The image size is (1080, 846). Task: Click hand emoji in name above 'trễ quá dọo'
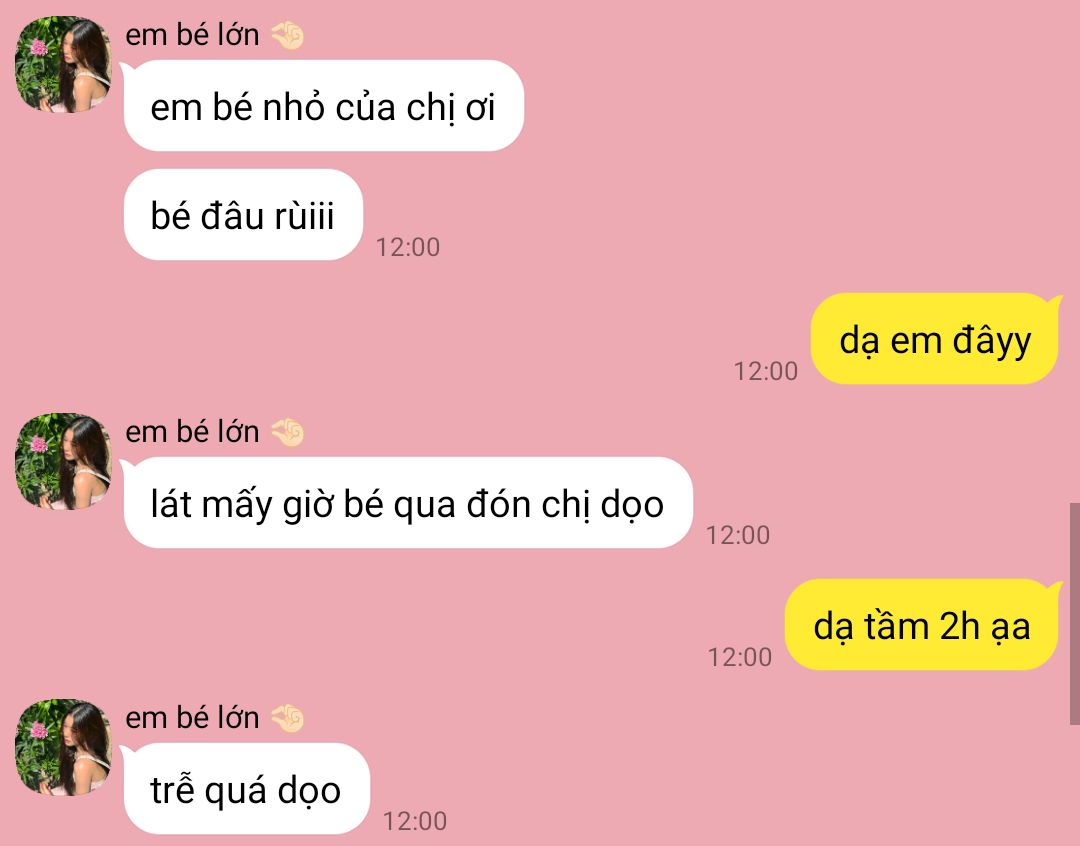click(x=287, y=719)
